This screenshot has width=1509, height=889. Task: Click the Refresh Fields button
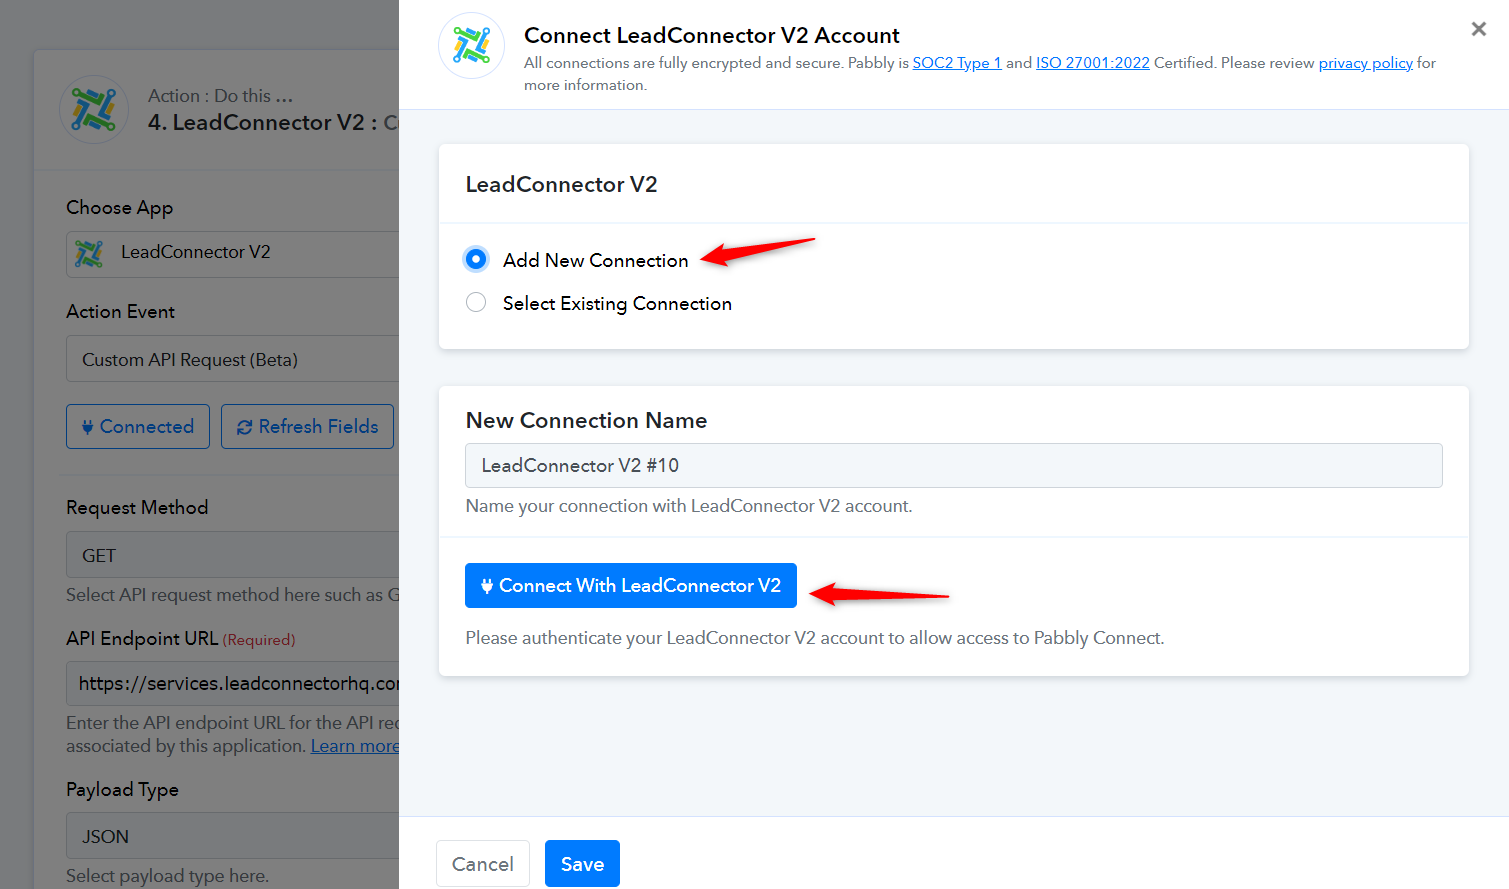(x=307, y=427)
